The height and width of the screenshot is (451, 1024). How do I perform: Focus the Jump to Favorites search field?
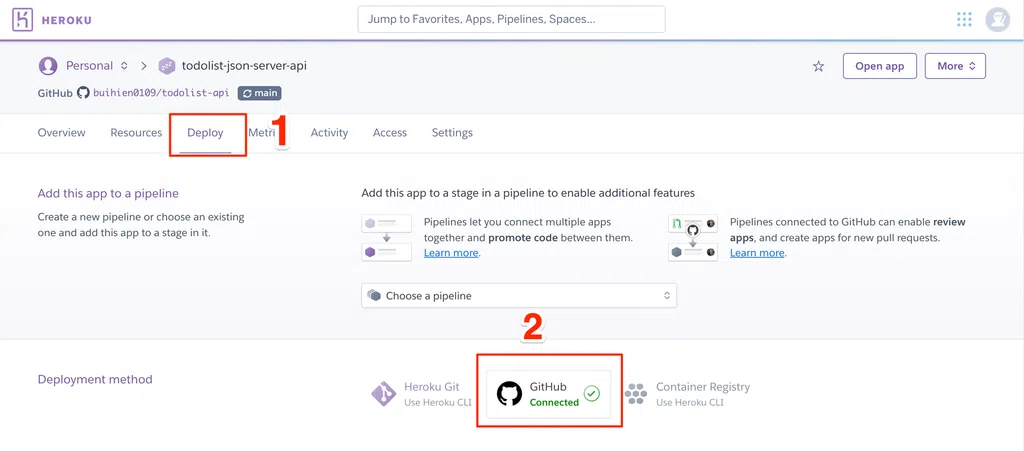pyautogui.click(x=511, y=19)
